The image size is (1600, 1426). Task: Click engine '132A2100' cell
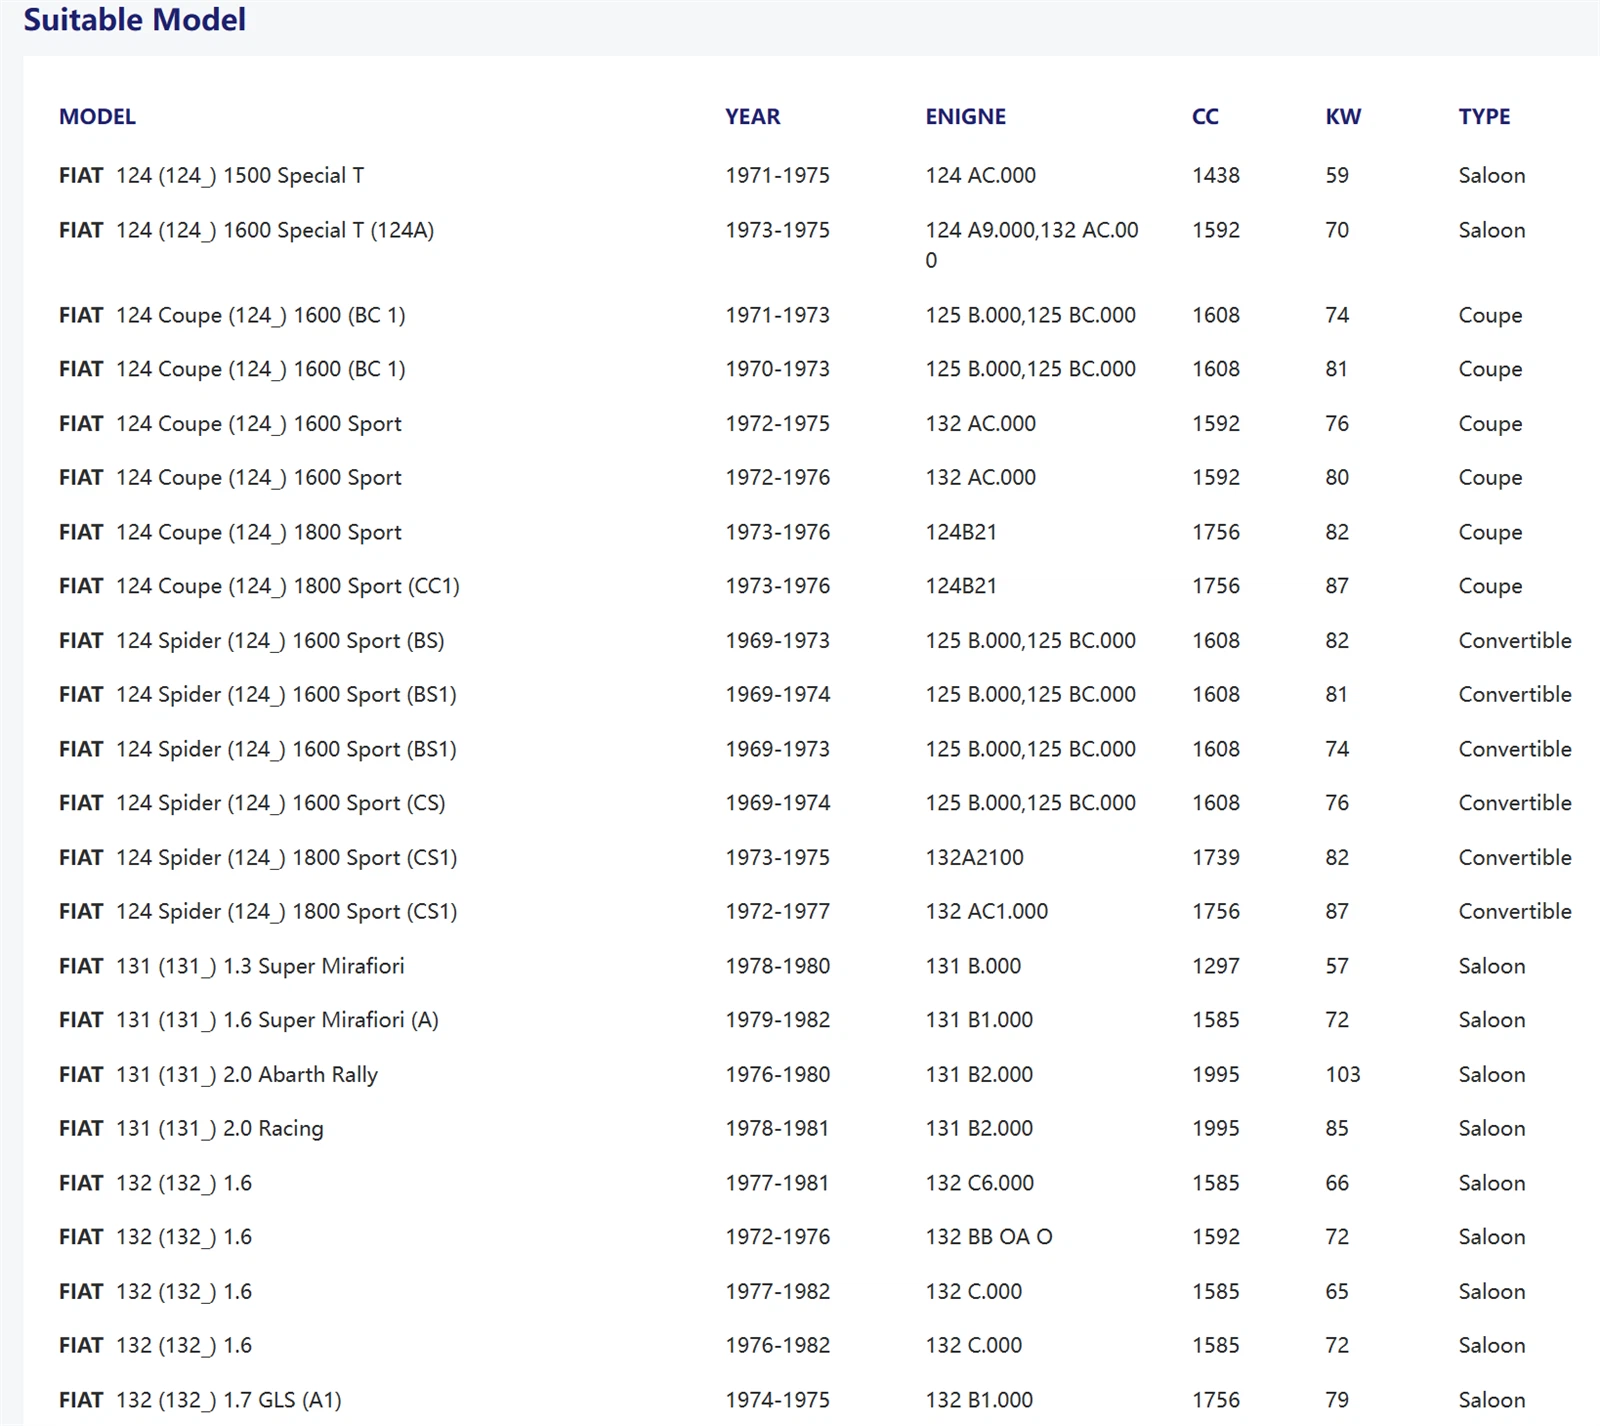974,857
